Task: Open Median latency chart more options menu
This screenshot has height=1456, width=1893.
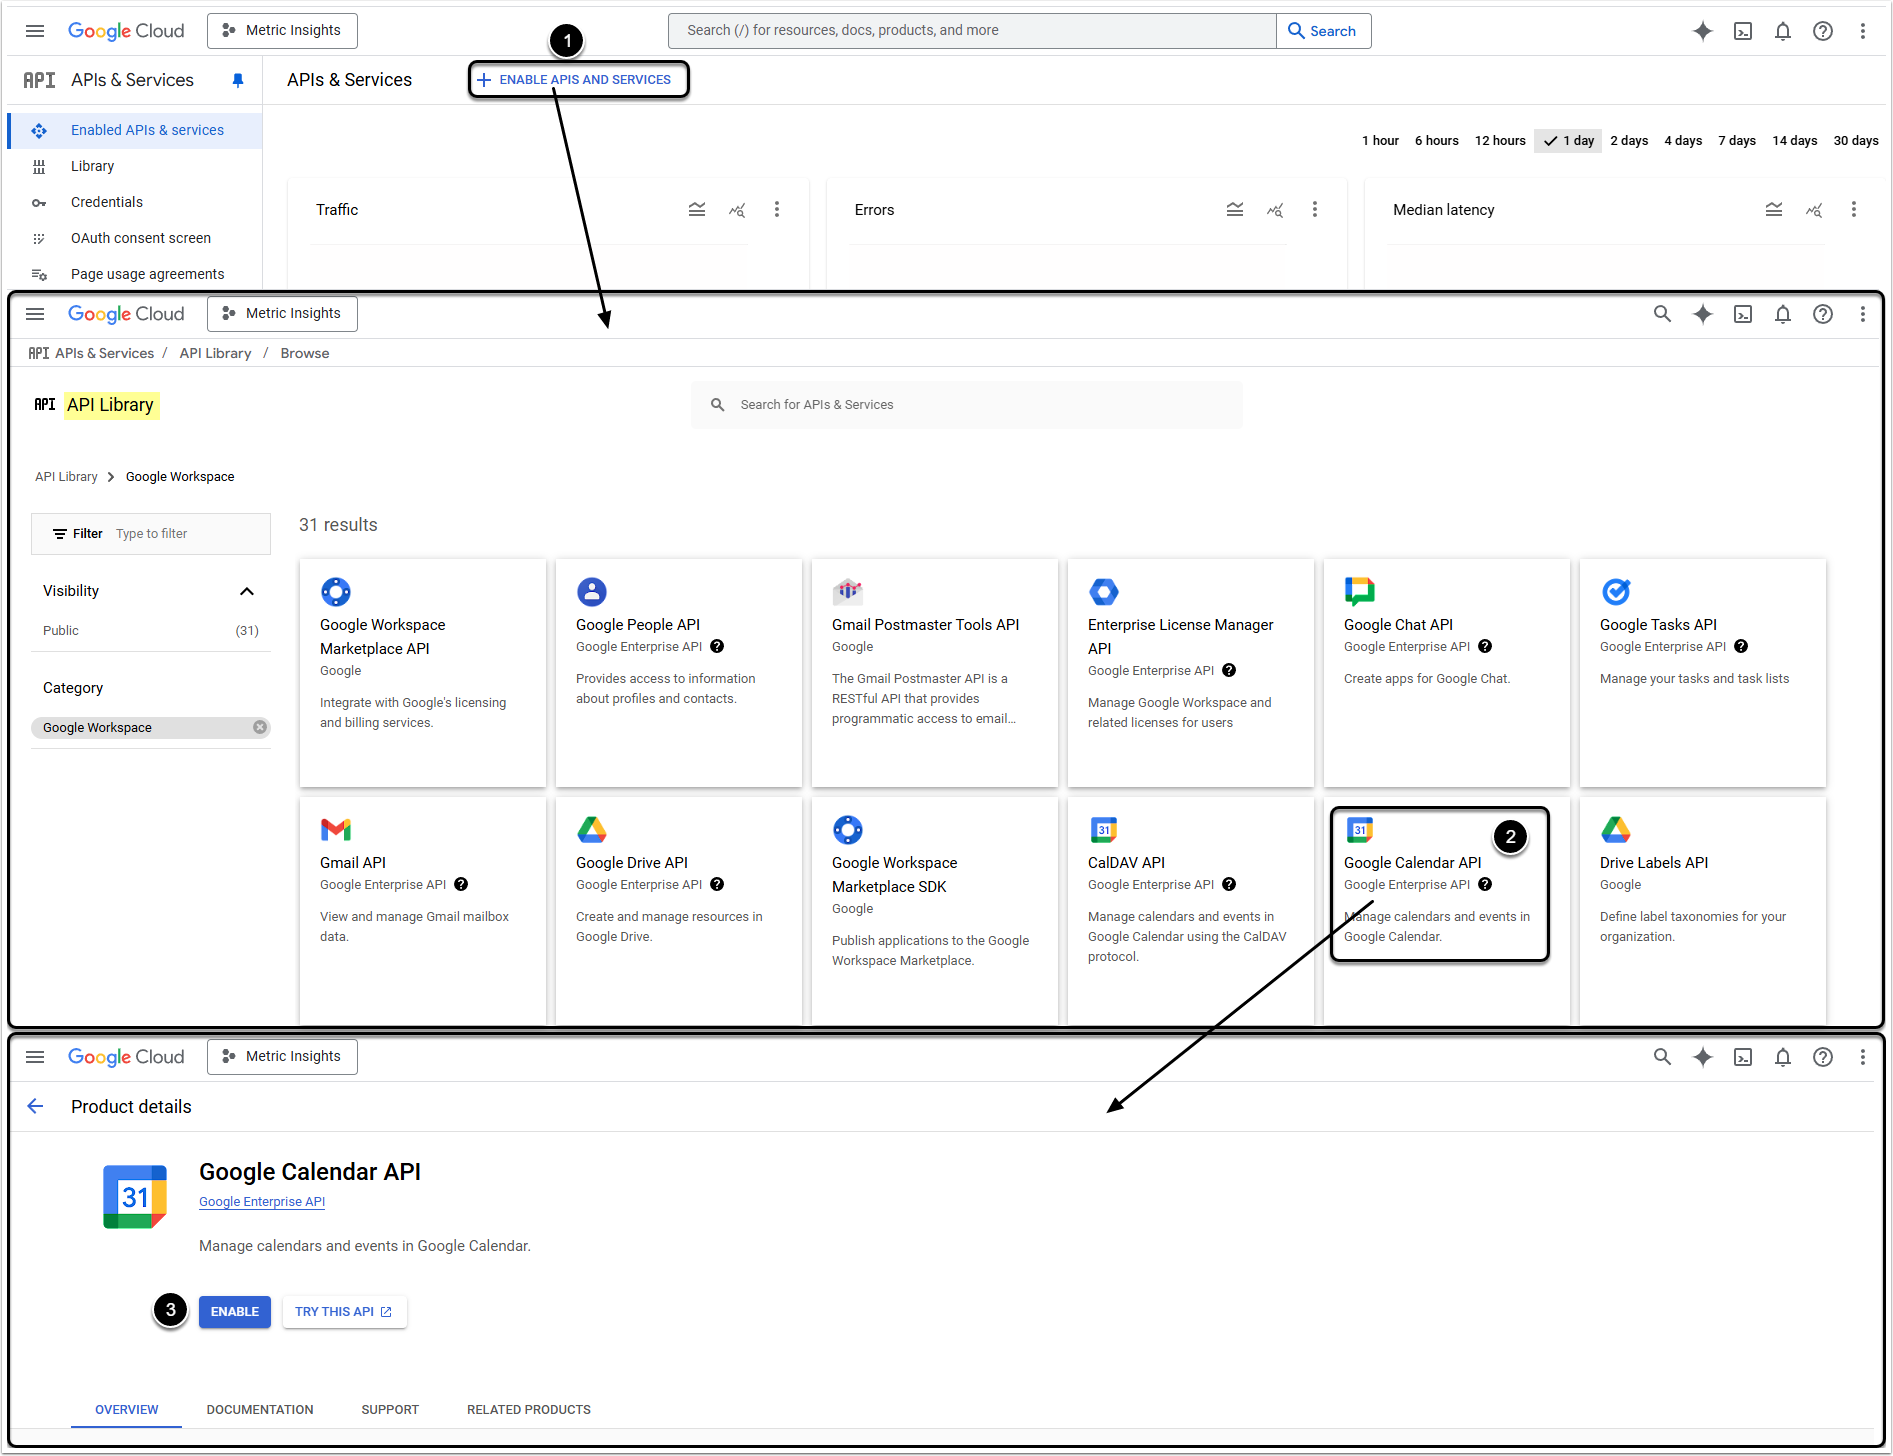Action: click(x=1854, y=210)
